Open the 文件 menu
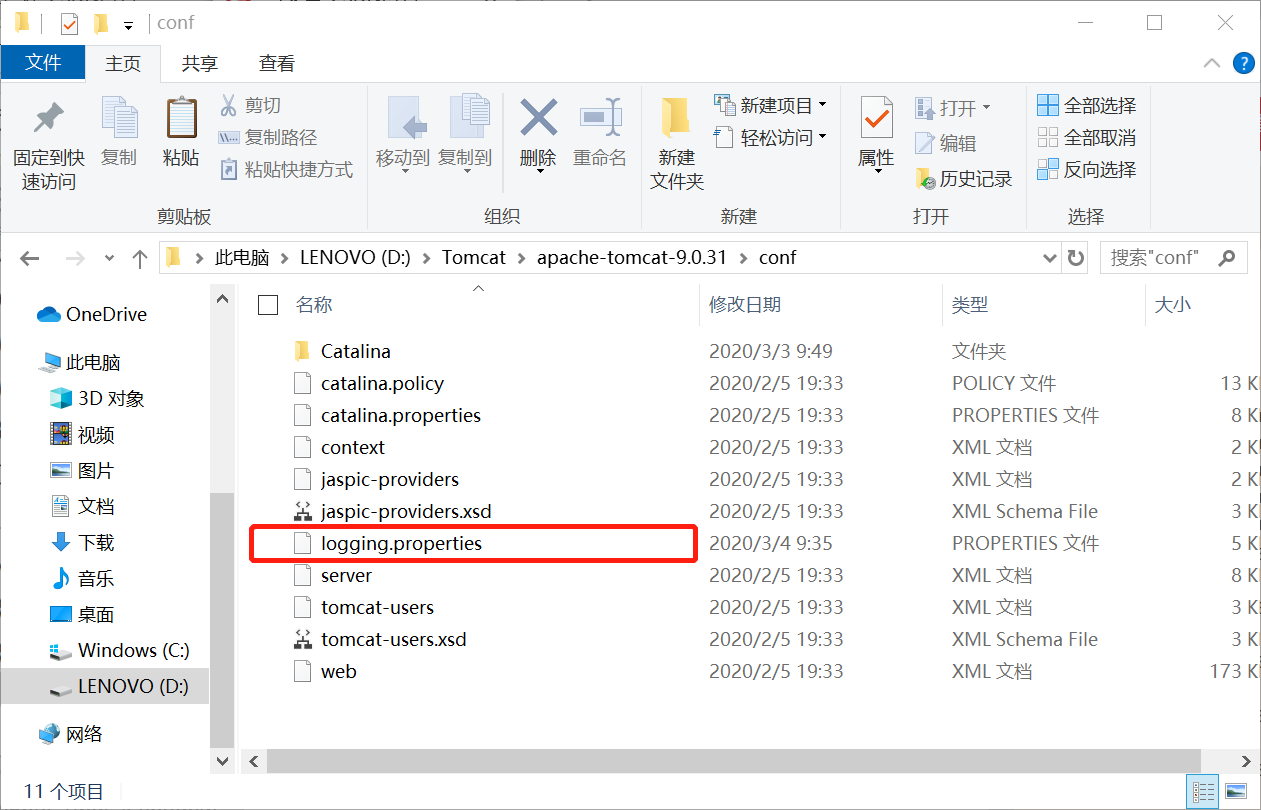Image resolution: width=1261 pixels, height=810 pixels. click(x=43, y=62)
